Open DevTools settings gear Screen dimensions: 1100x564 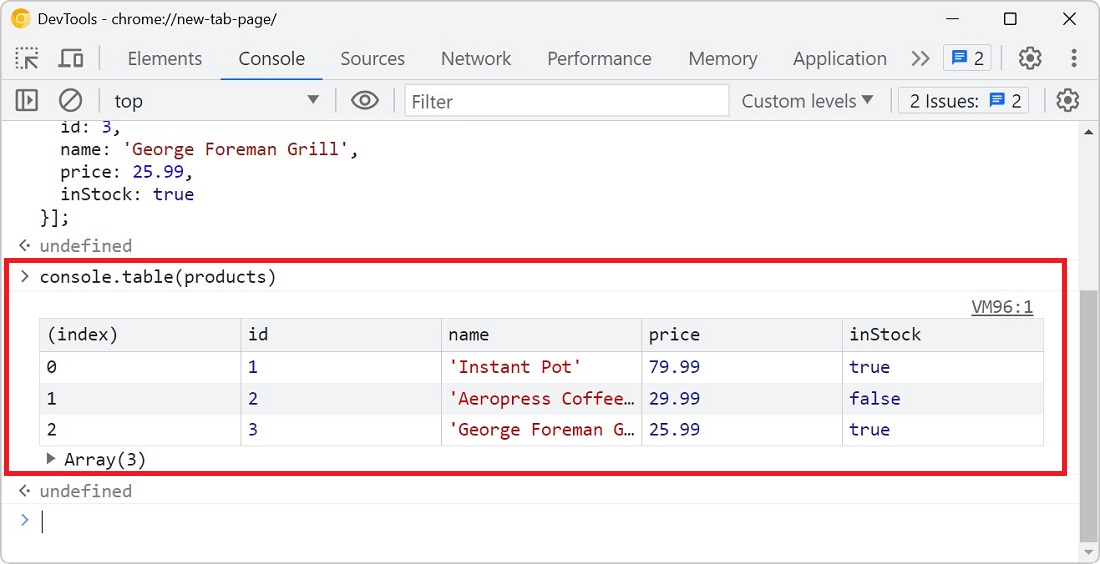[1030, 59]
